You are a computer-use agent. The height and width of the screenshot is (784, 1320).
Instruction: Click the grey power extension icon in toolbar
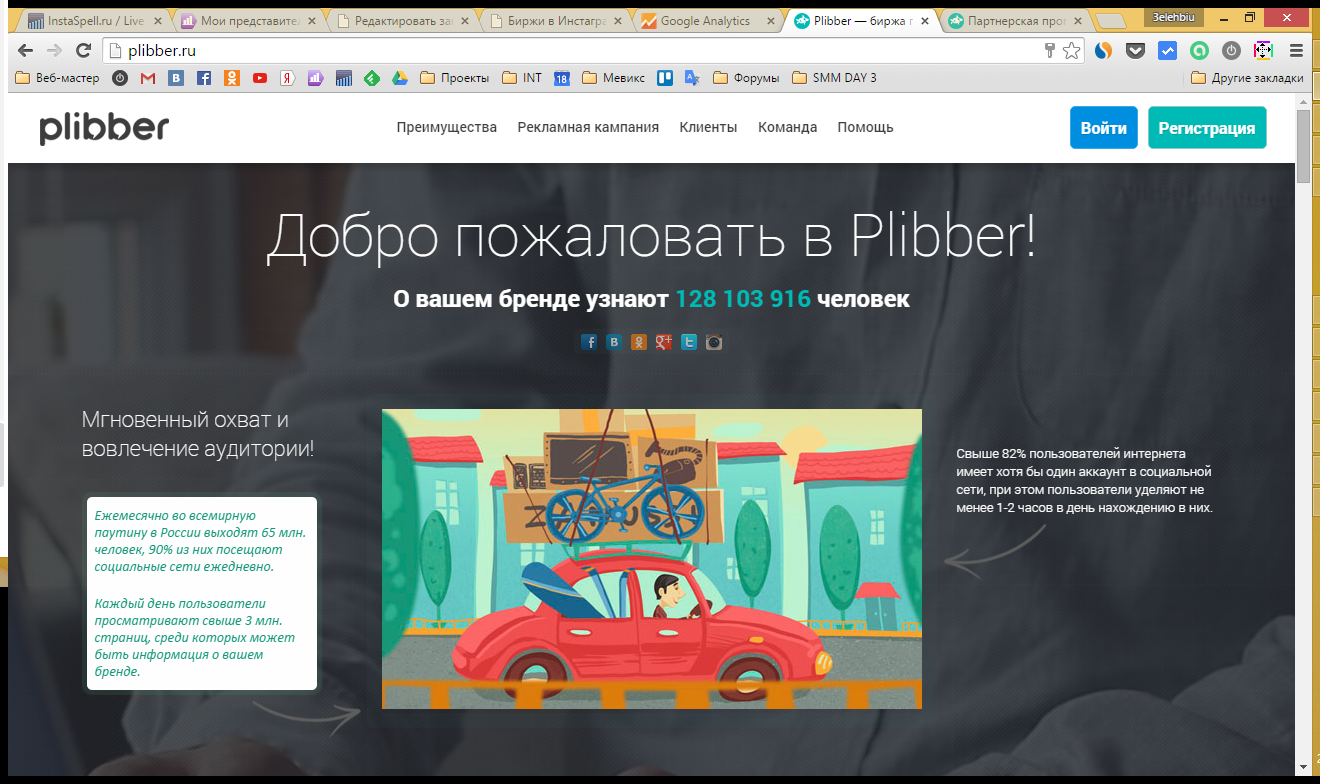pos(1231,50)
